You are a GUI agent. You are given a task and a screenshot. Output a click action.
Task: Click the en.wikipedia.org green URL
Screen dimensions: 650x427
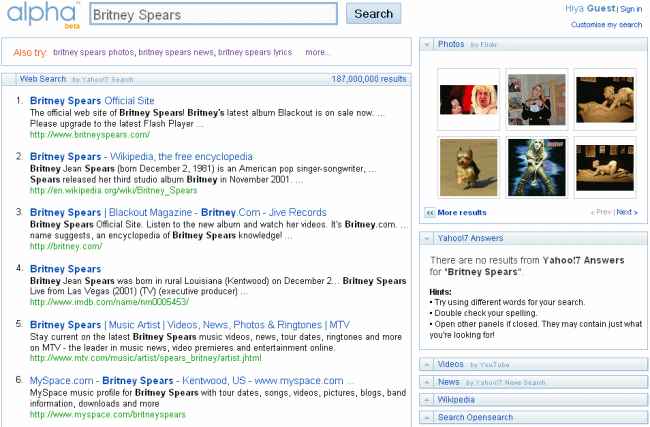[114, 191]
